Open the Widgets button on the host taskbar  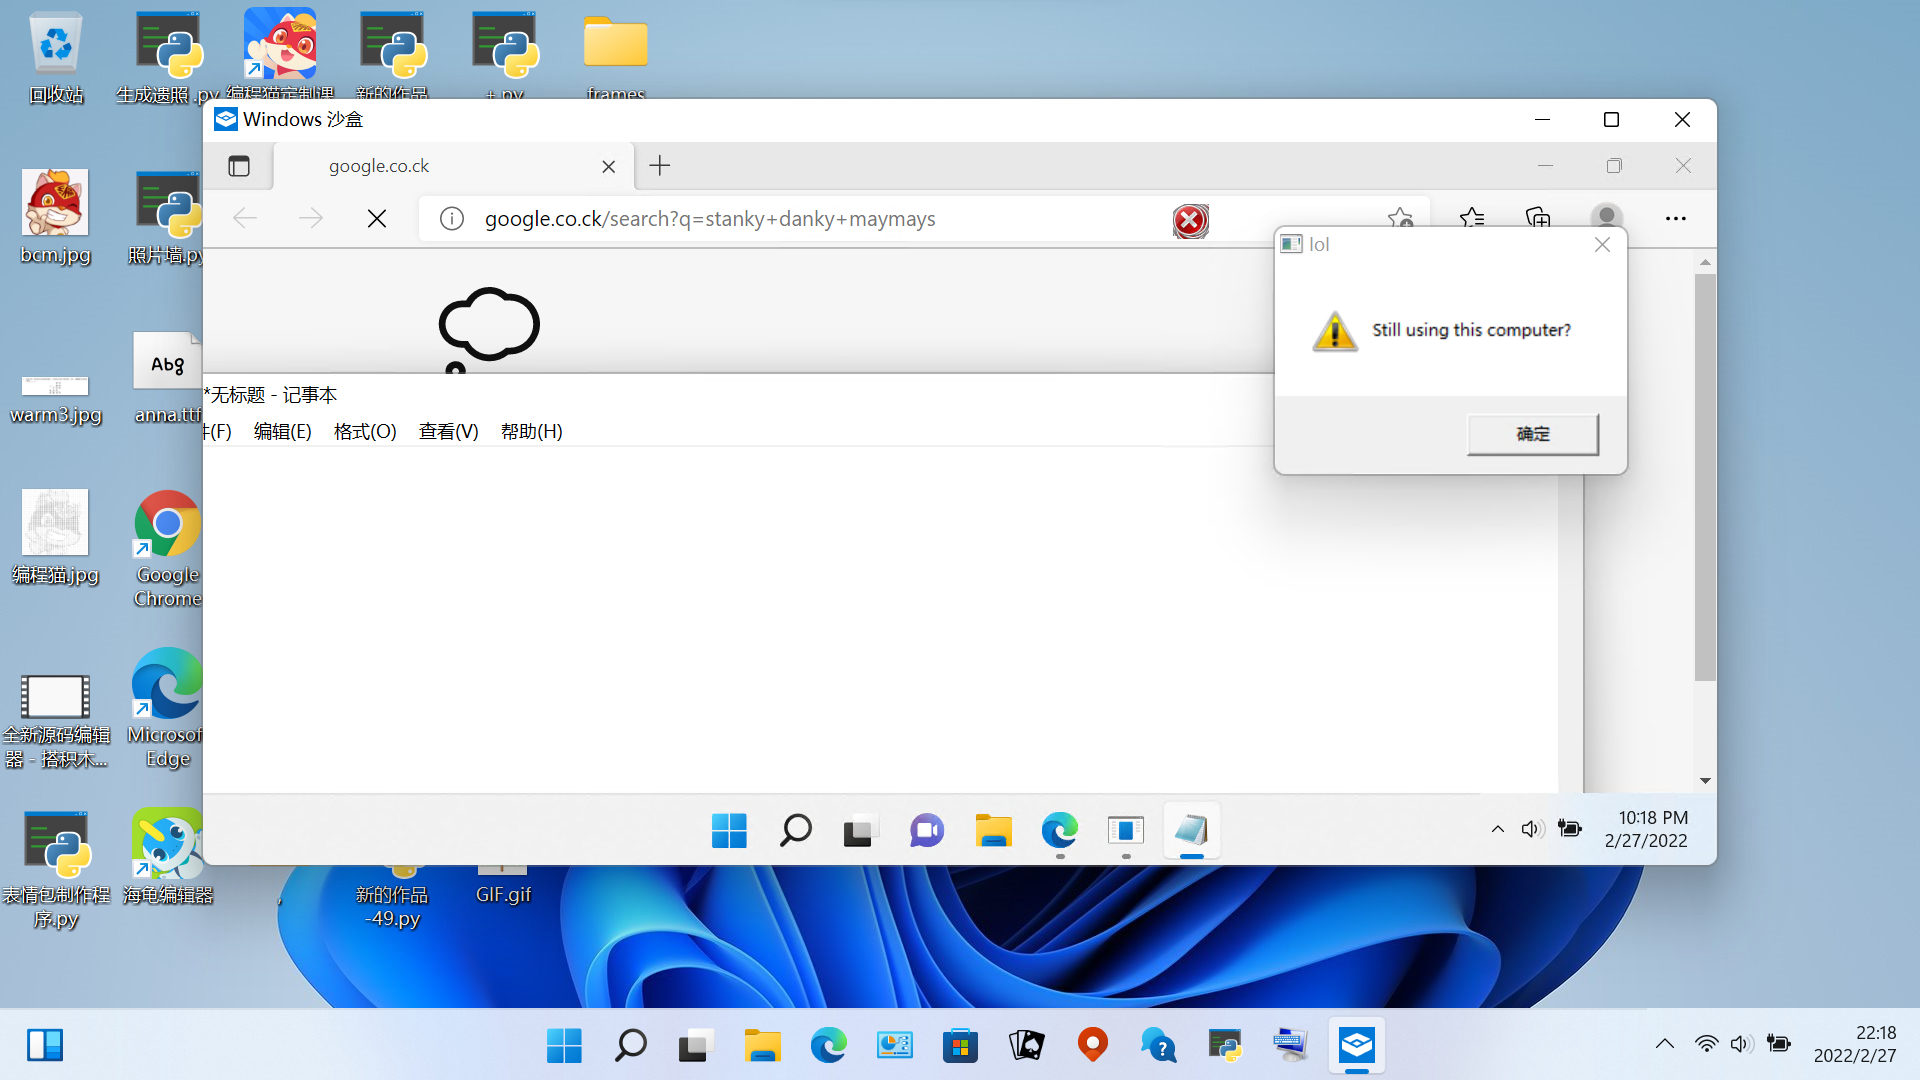click(45, 1046)
